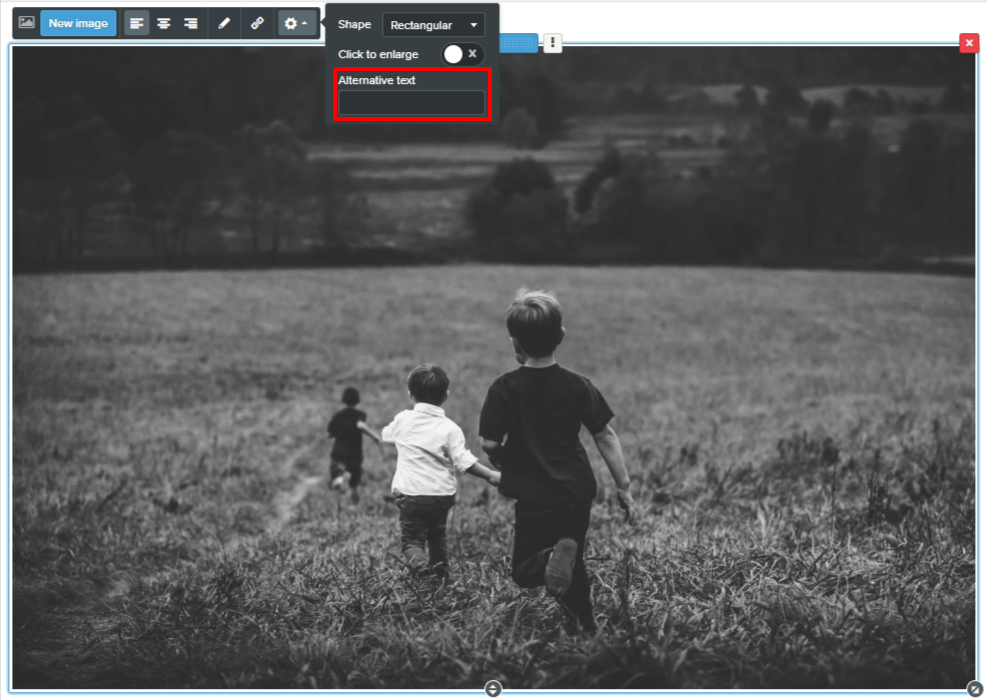Center-align the image
The height and width of the screenshot is (700, 987).
(163, 23)
